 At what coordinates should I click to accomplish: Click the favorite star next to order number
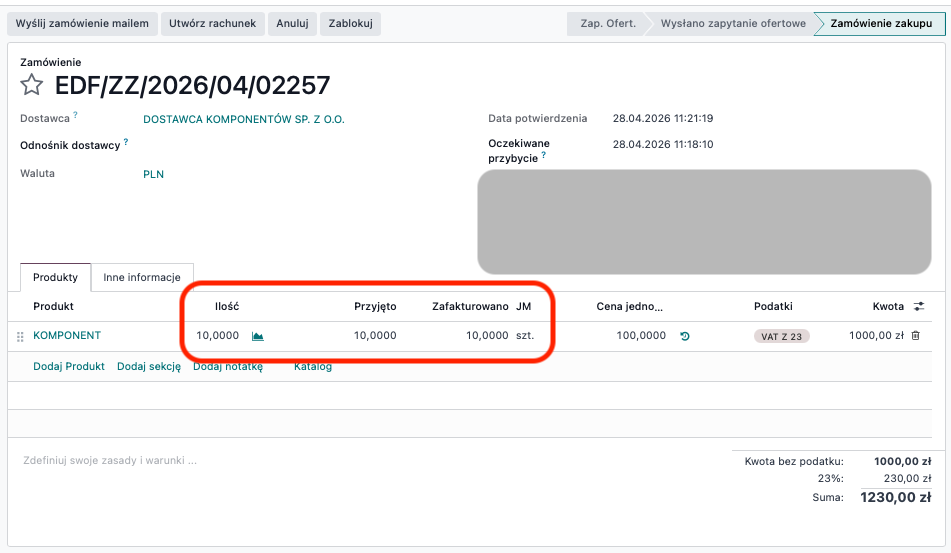pyautogui.click(x=32, y=85)
